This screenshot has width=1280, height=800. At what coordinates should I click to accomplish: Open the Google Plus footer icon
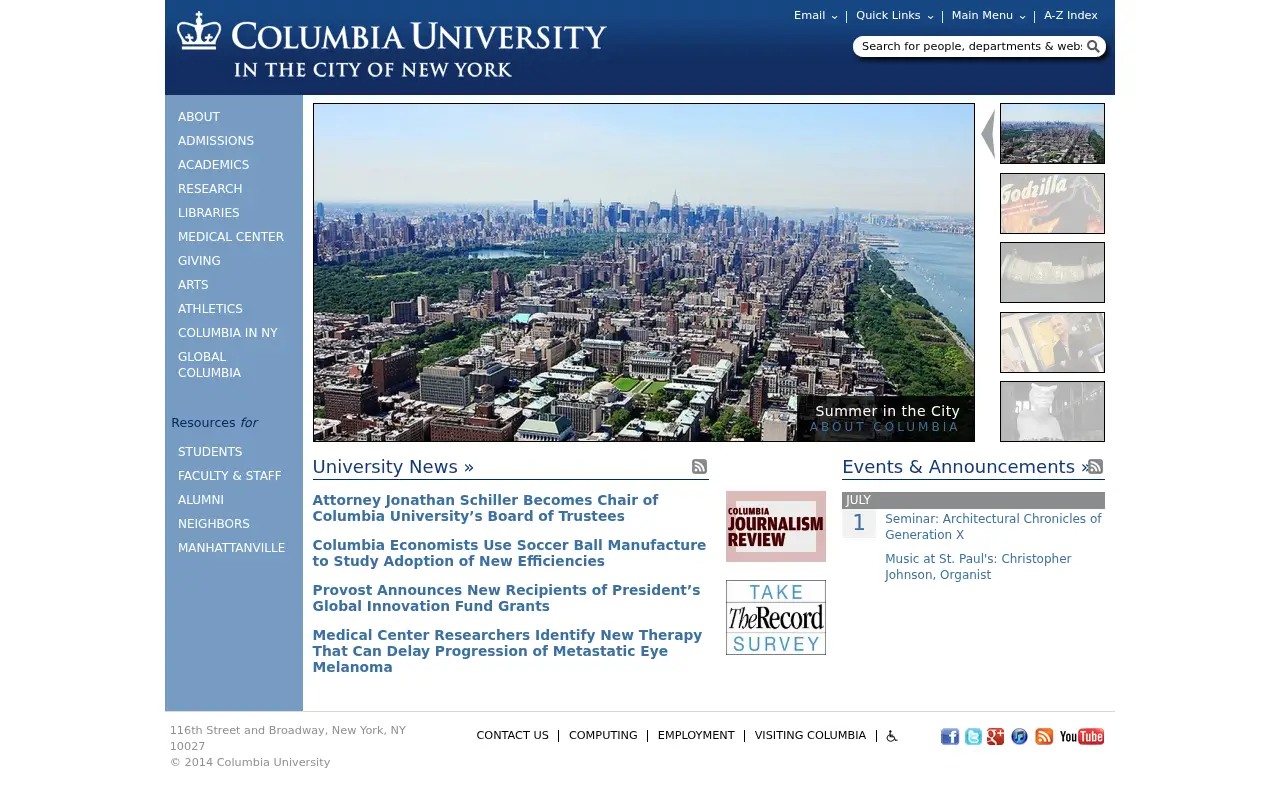996,737
